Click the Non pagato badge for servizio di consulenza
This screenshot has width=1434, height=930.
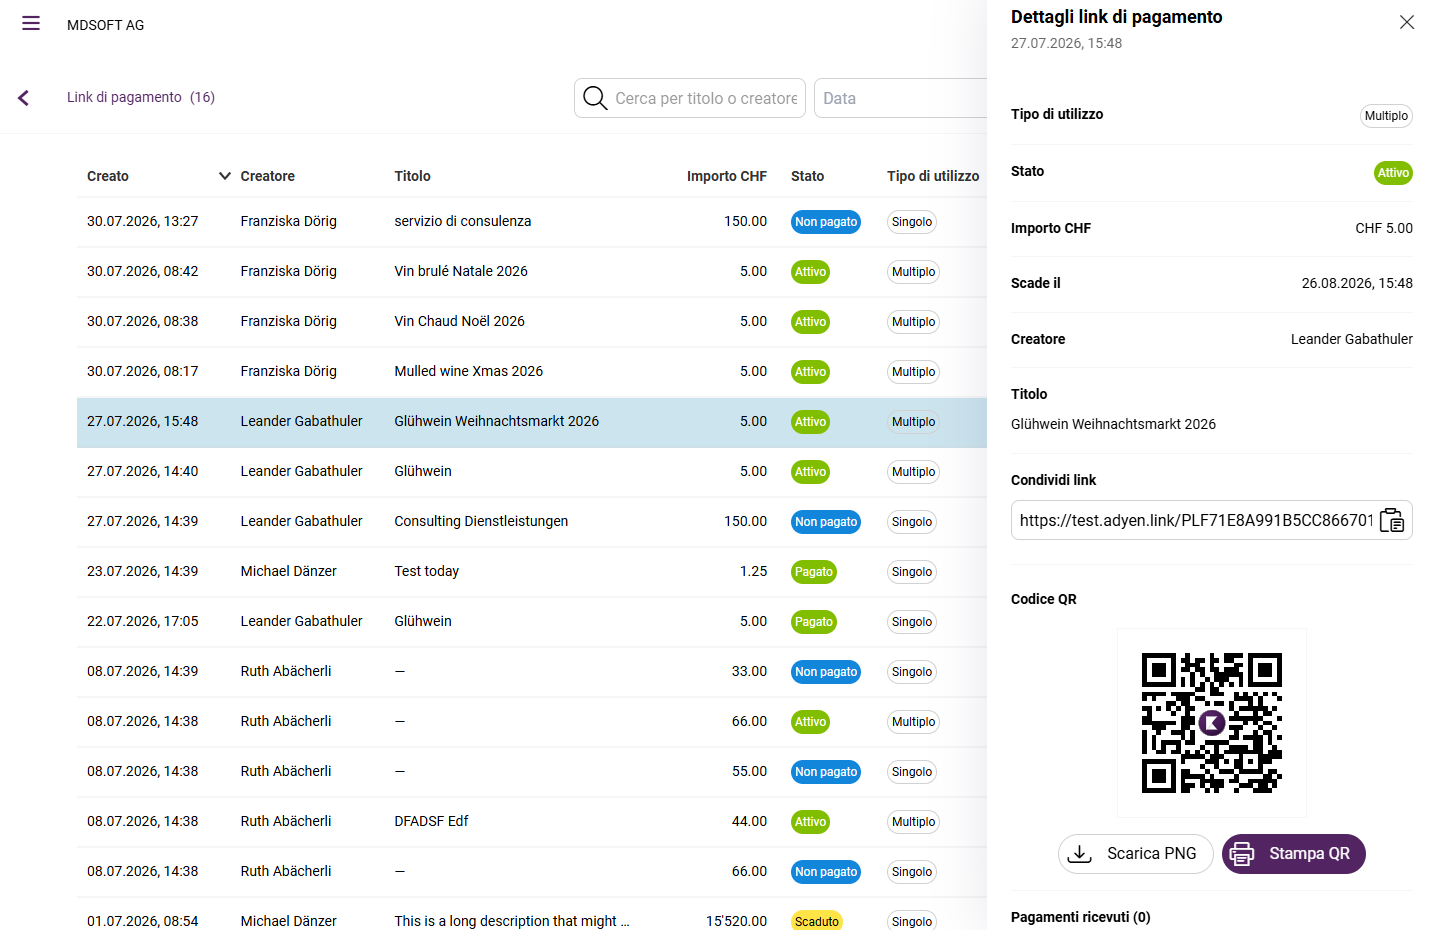[826, 222]
